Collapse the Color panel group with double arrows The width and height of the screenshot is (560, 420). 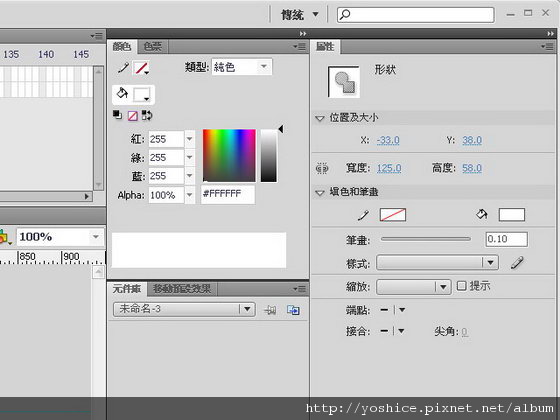click(303, 34)
